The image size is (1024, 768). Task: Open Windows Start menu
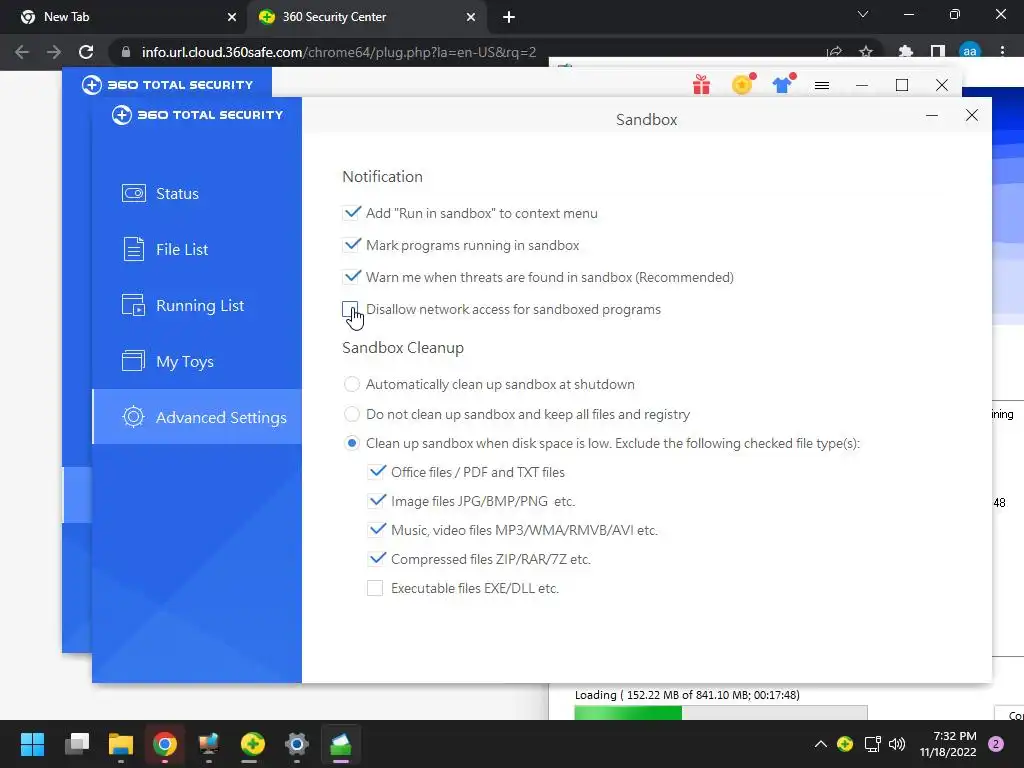[33, 744]
